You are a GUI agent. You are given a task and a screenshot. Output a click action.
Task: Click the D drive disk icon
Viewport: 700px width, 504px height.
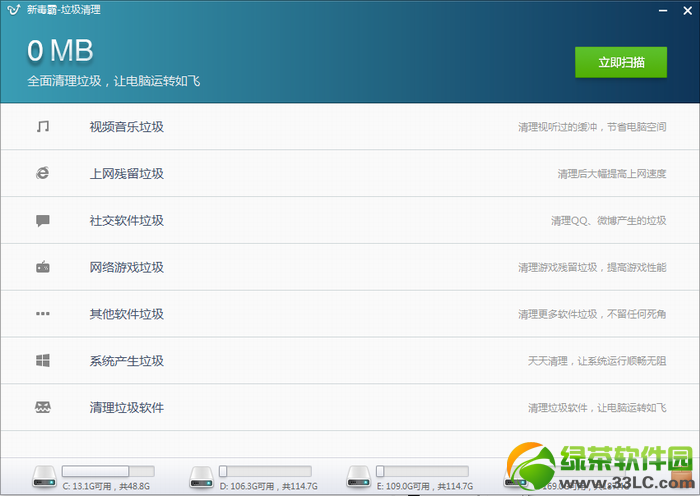201,477
